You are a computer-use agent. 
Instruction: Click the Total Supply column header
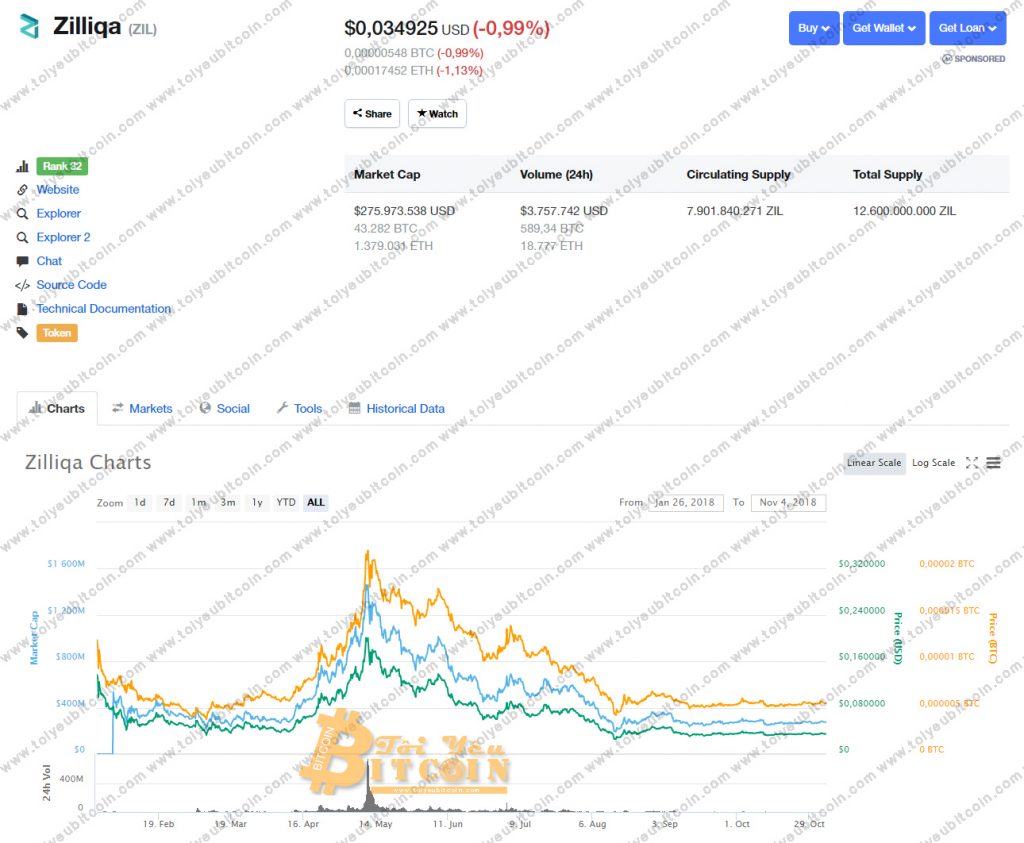click(888, 174)
